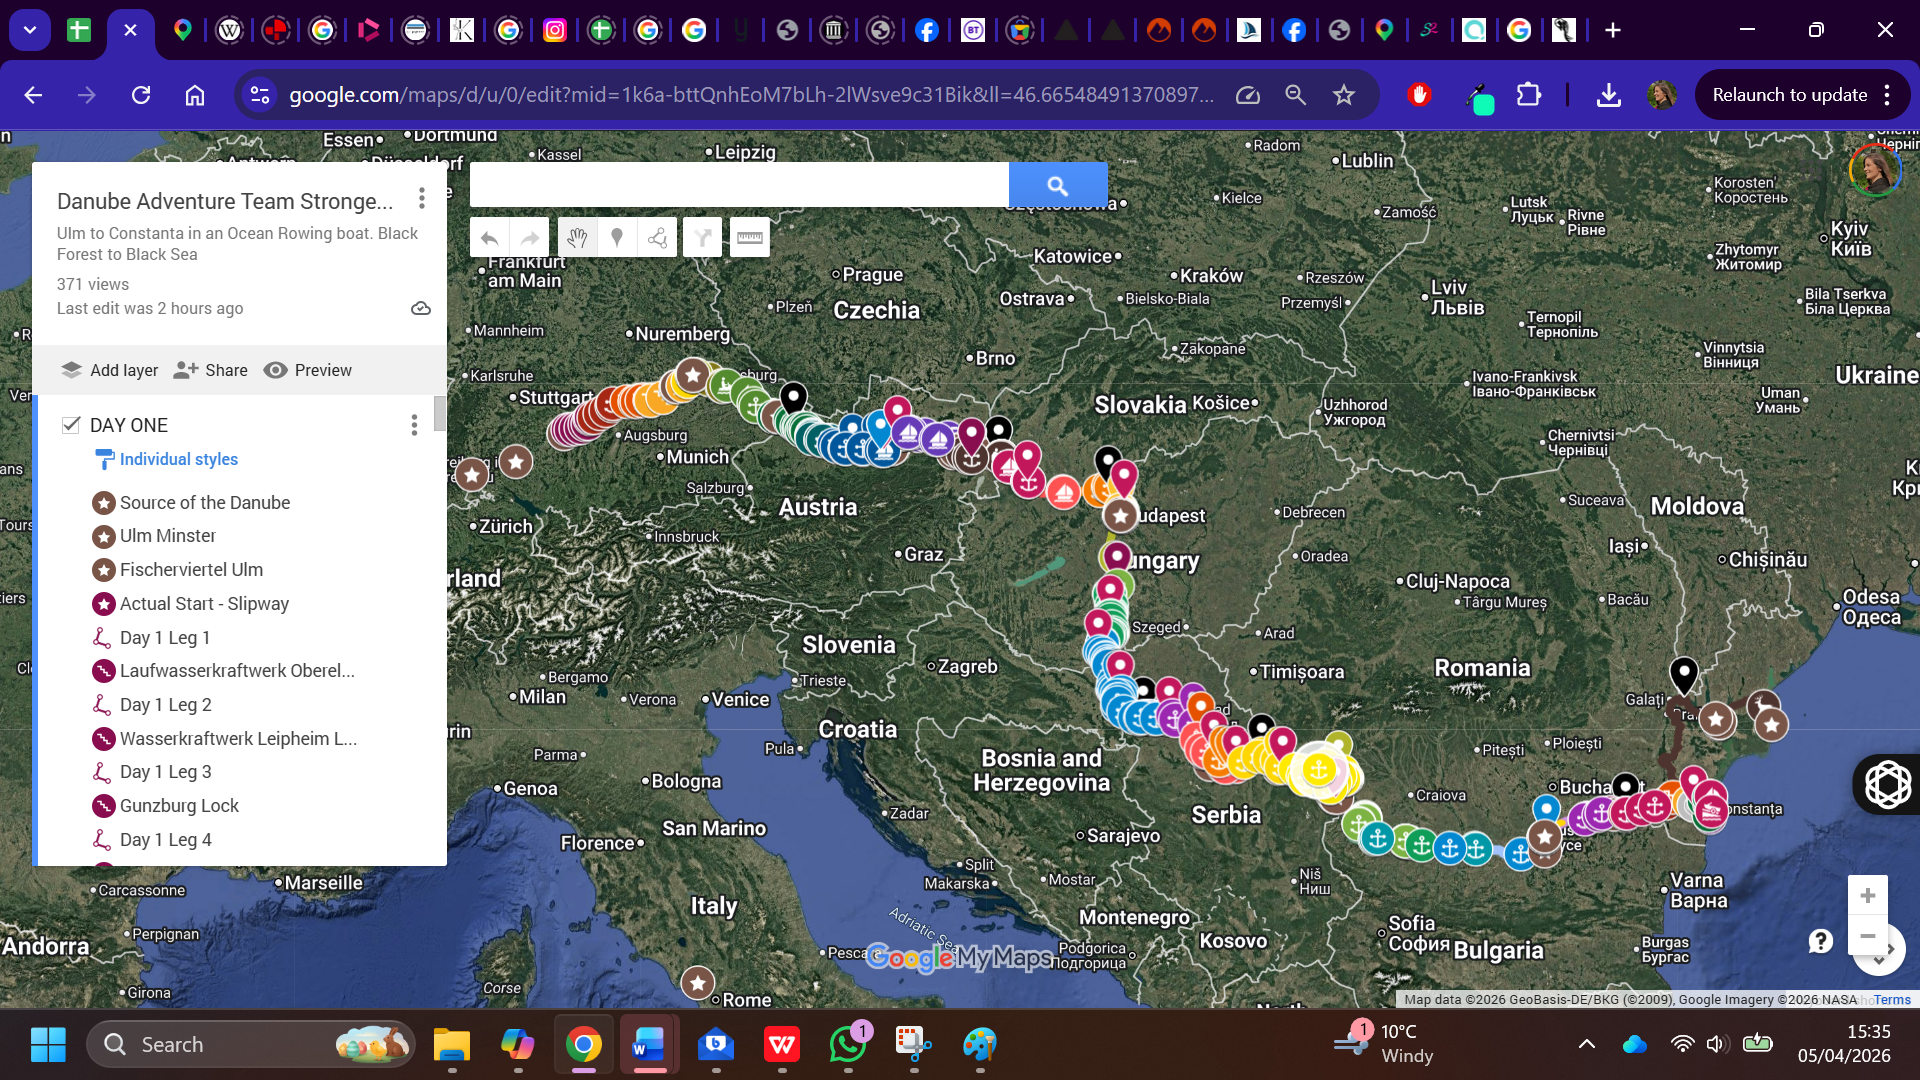1920x1080 pixels.
Task: Open the Share dialog
Action: tap(211, 370)
